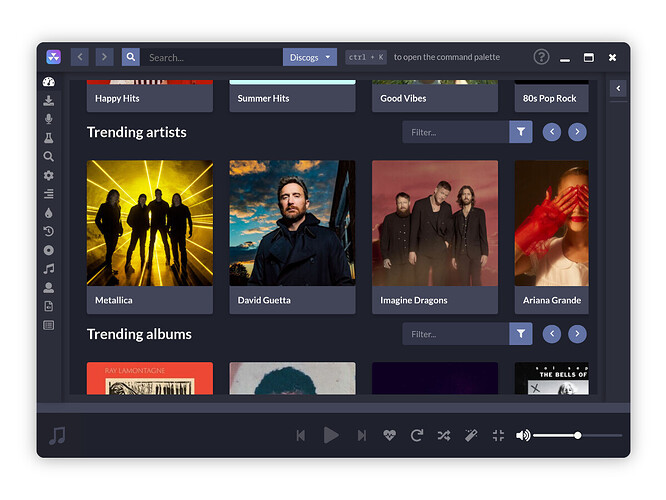This screenshot has width=666, height=500.
Task: Apply the Trending artists filter button
Action: click(x=521, y=132)
